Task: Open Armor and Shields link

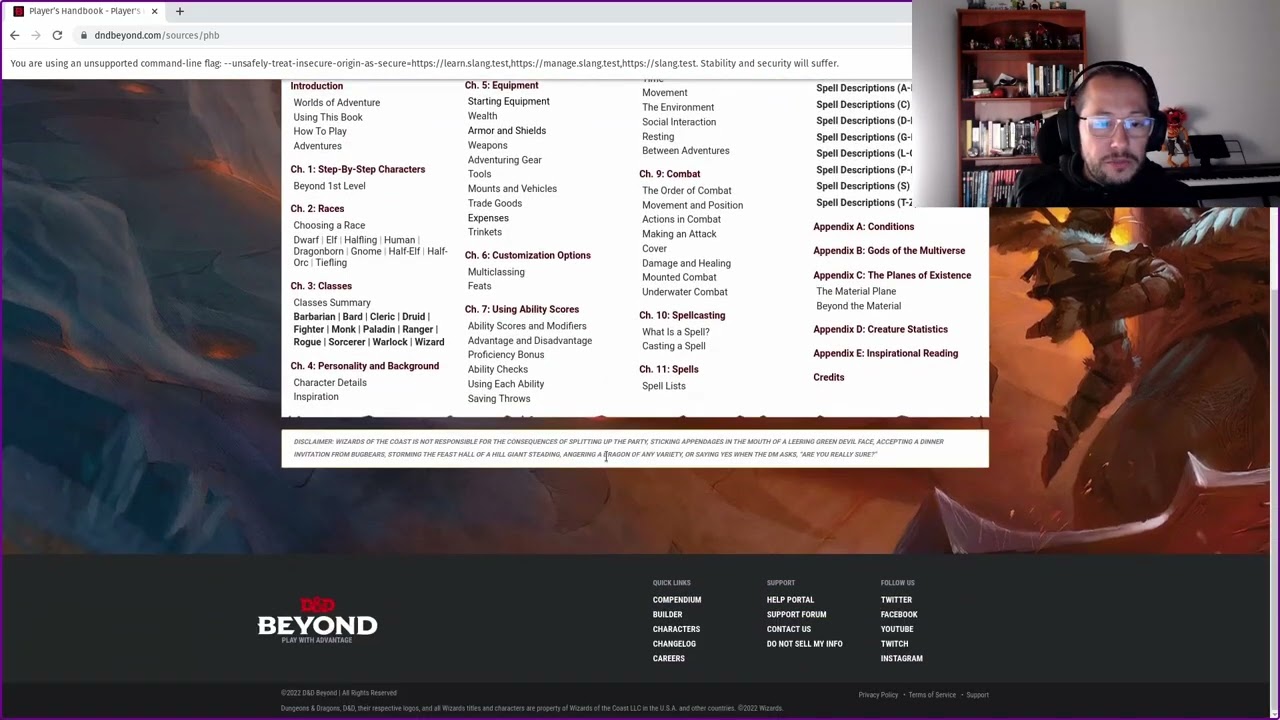Action: (507, 131)
